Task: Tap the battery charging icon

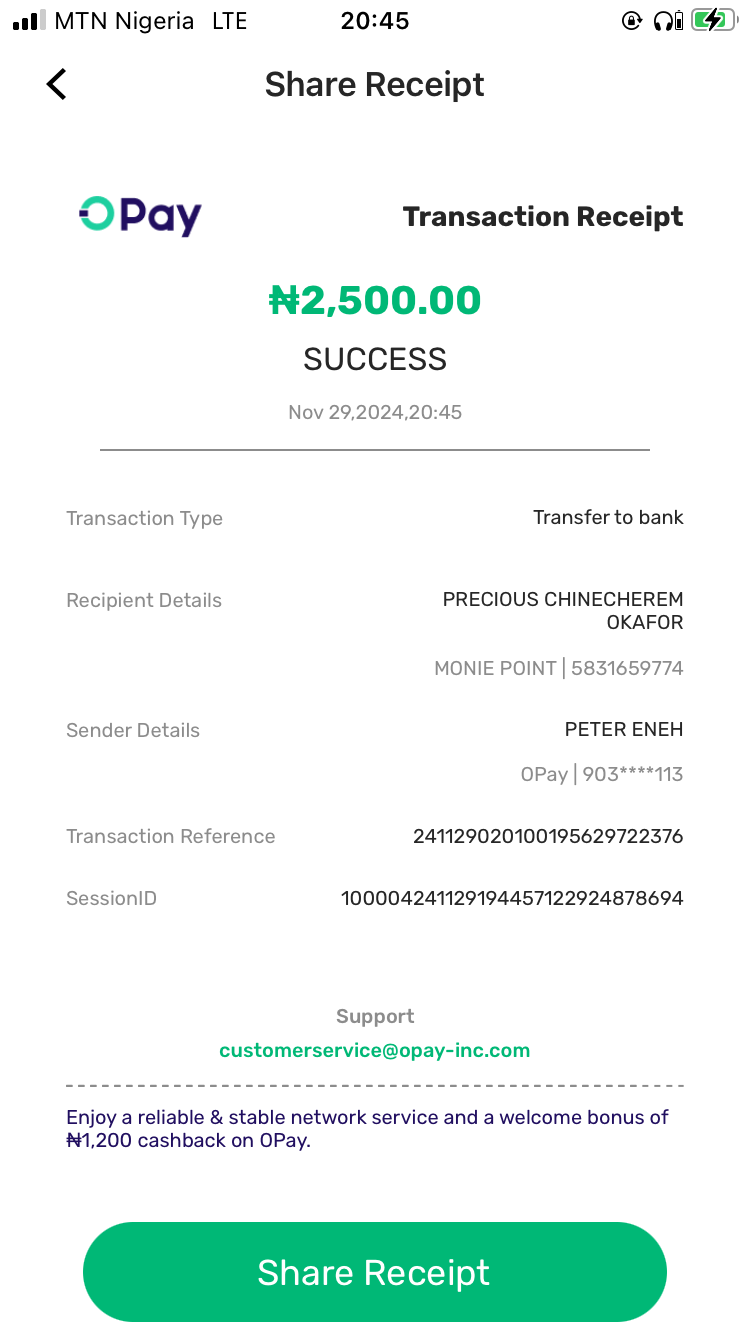Action: pos(713,21)
